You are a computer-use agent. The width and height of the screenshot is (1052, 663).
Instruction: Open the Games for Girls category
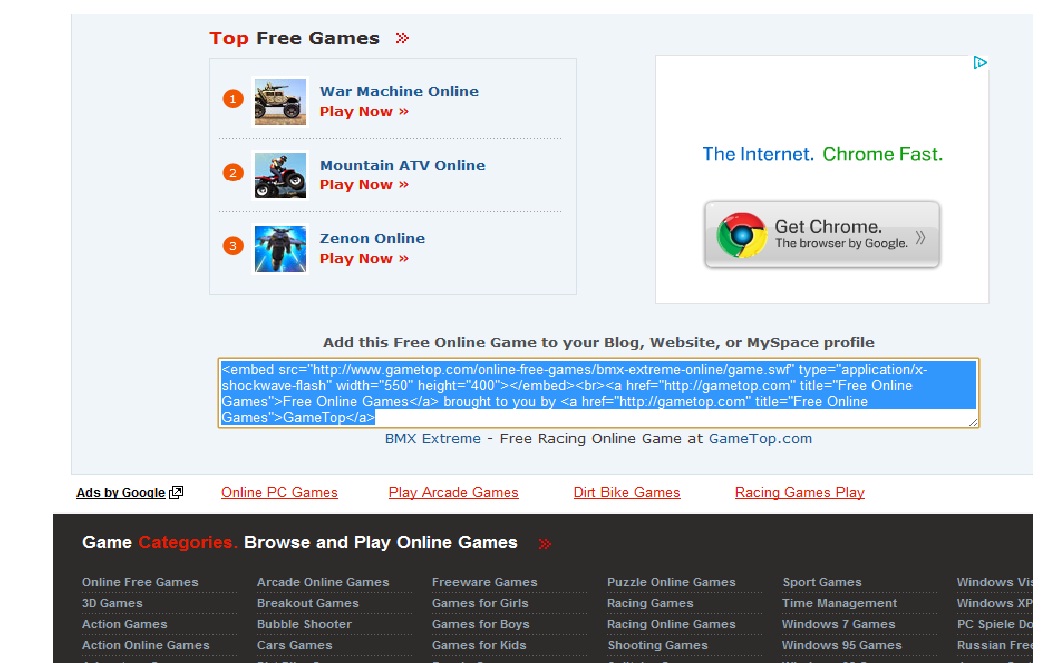[x=480, y=603]
